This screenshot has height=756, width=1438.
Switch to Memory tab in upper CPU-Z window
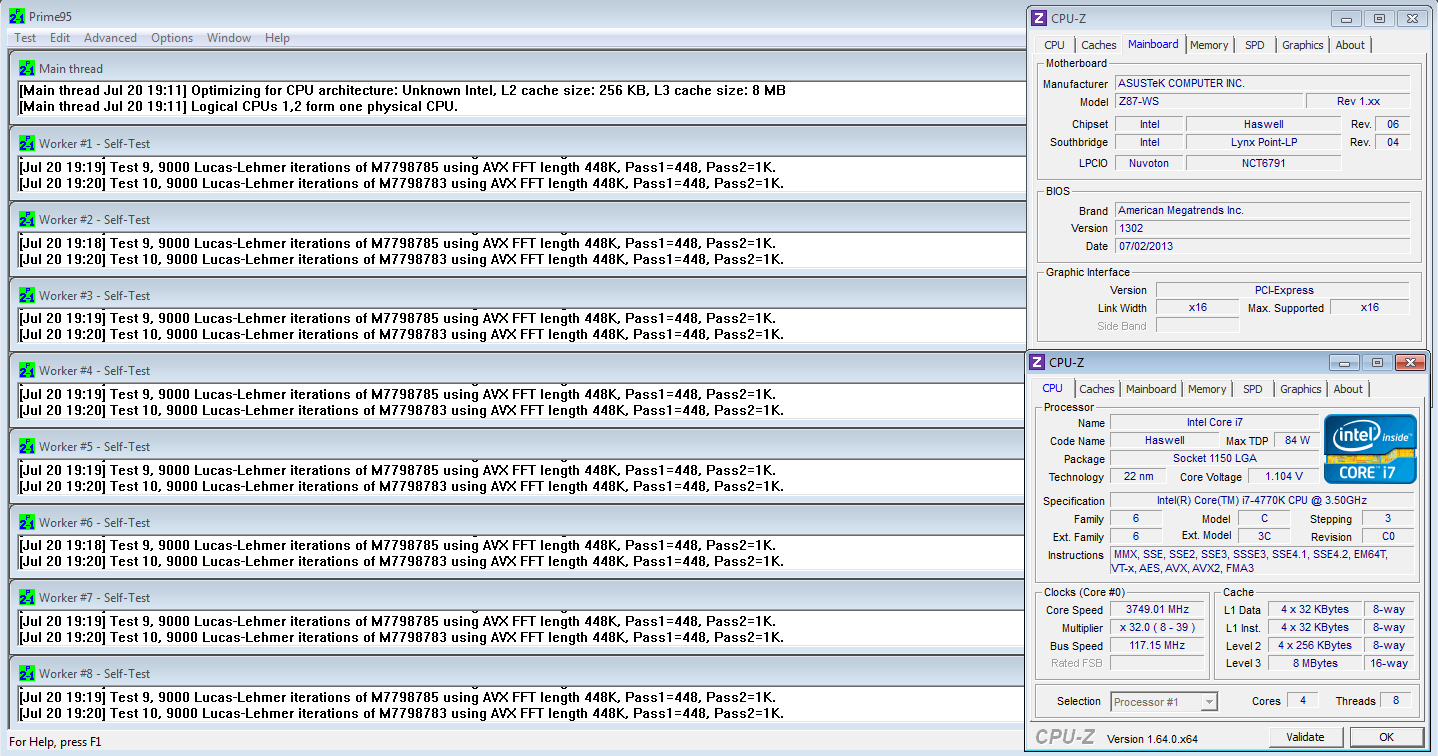point(1209,45)
